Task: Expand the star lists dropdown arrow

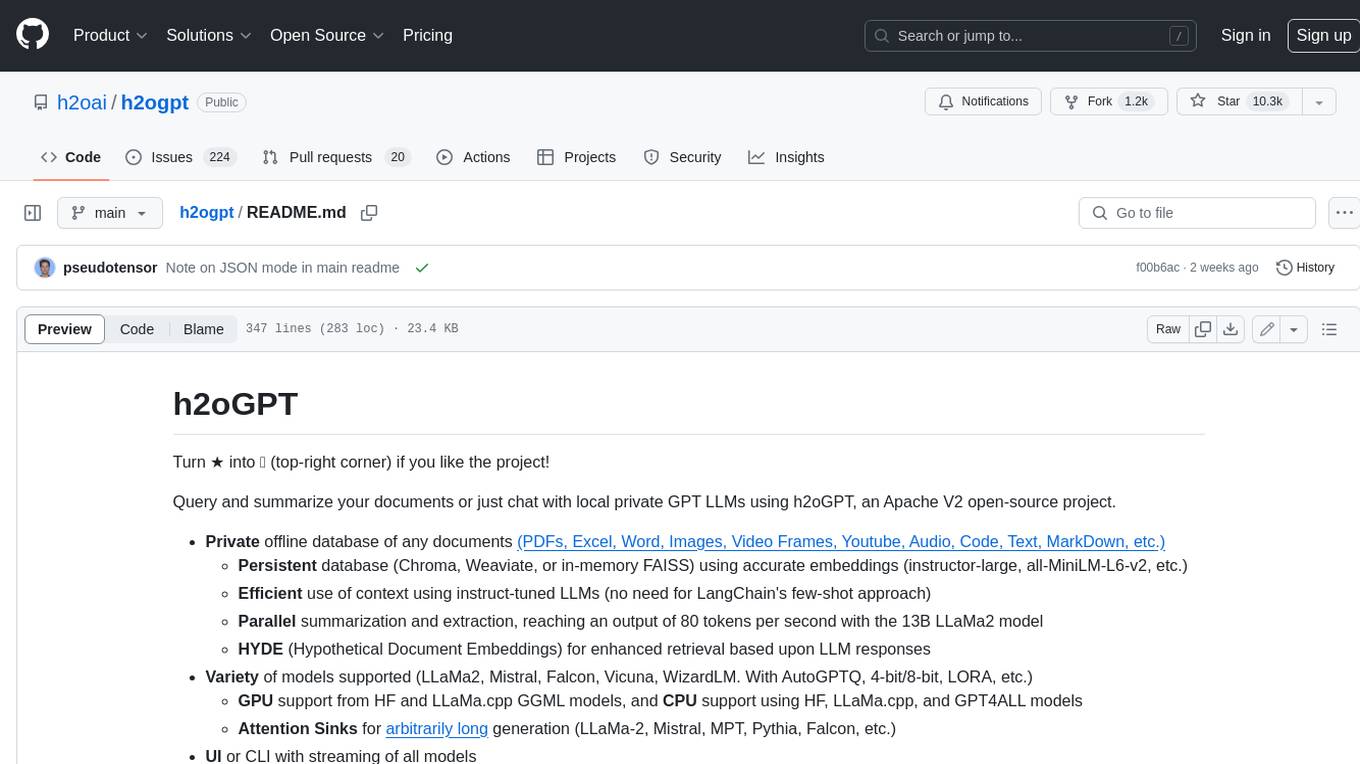Action: (x=1319, y=102)
